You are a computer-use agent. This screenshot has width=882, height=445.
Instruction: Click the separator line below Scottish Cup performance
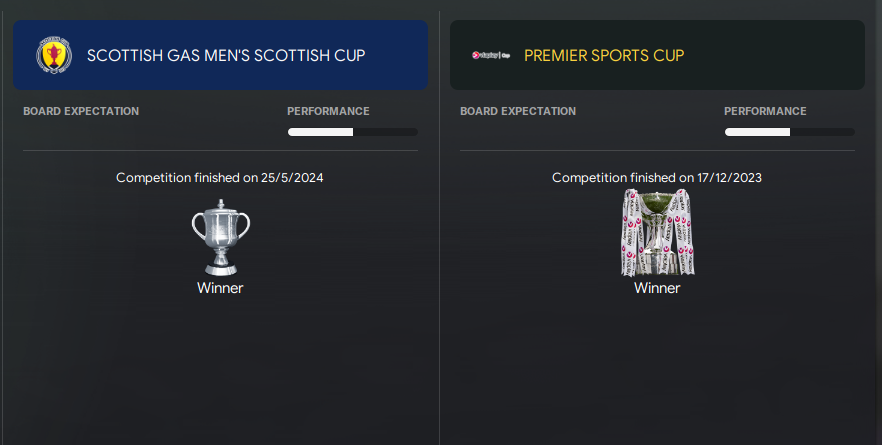coord(220,151)
